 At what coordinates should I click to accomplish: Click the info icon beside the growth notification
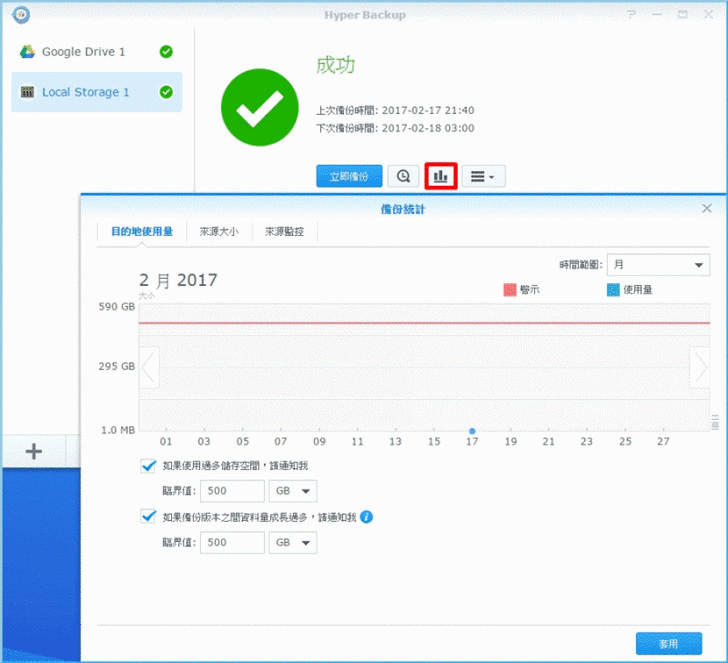point(367,517)
